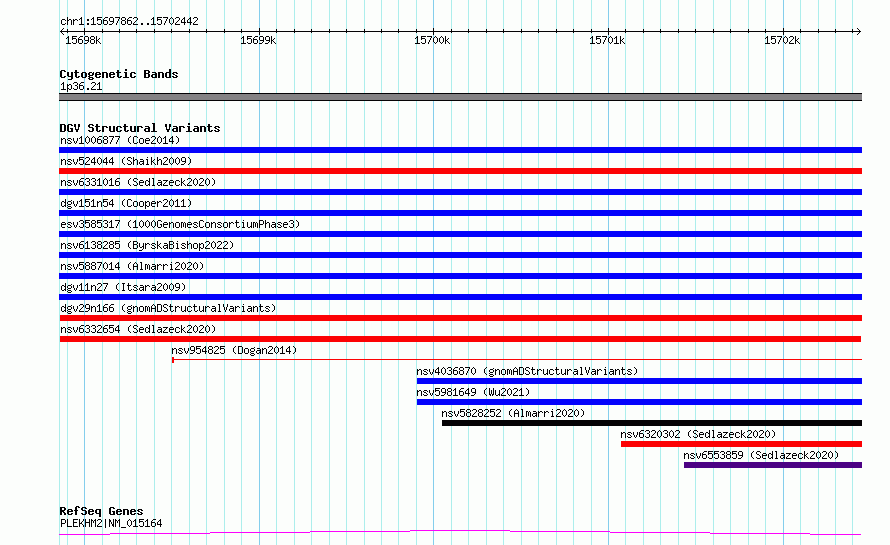Click the ruler's left end arrow
Screen dimensions: 890x545
coord(62,31)
